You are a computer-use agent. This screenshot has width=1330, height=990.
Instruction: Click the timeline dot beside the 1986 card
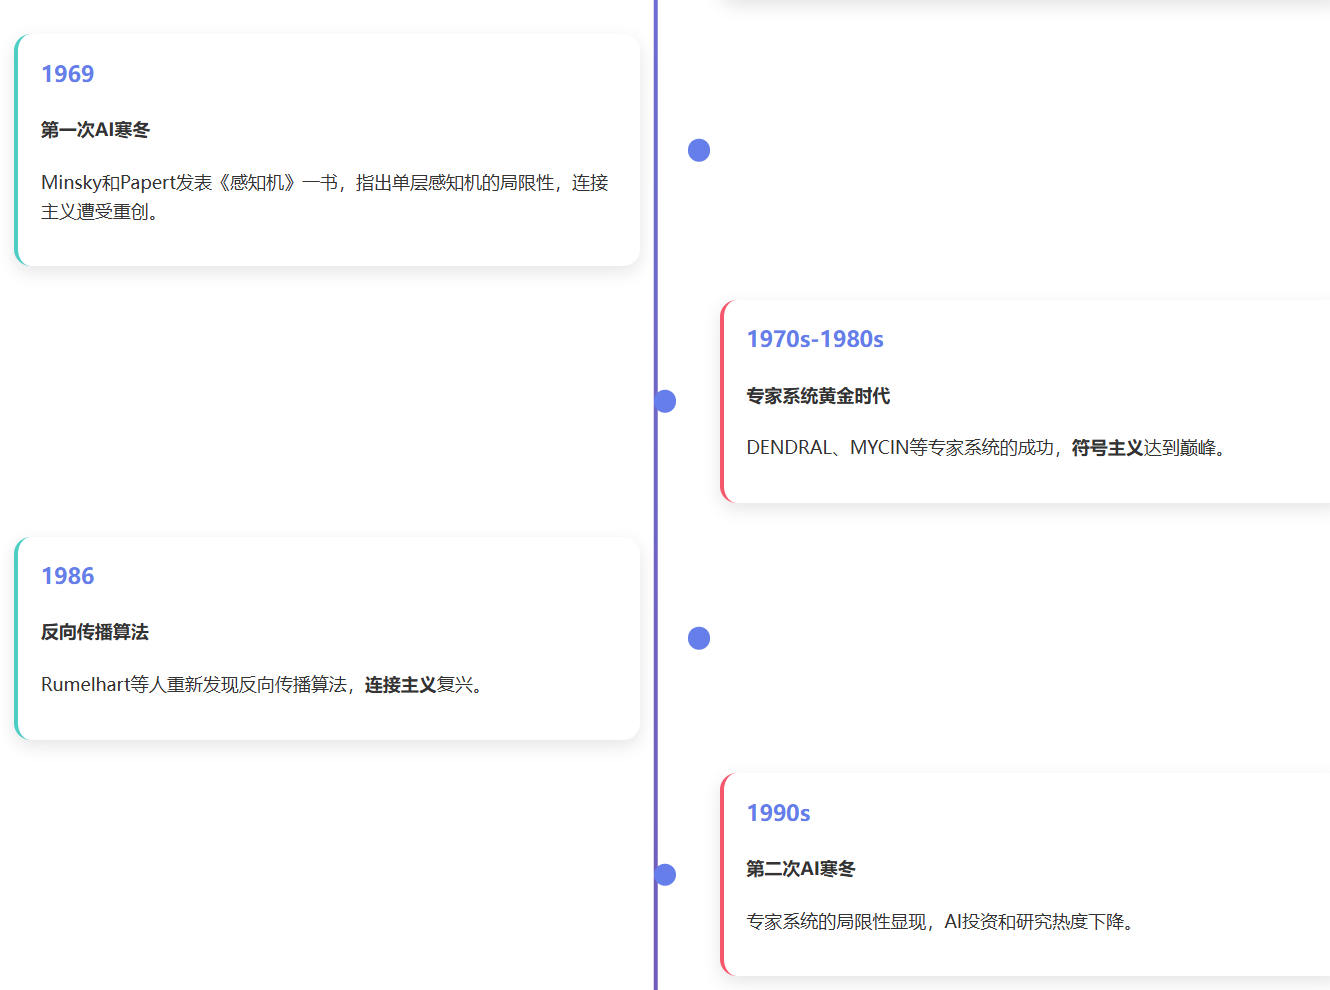698,637
